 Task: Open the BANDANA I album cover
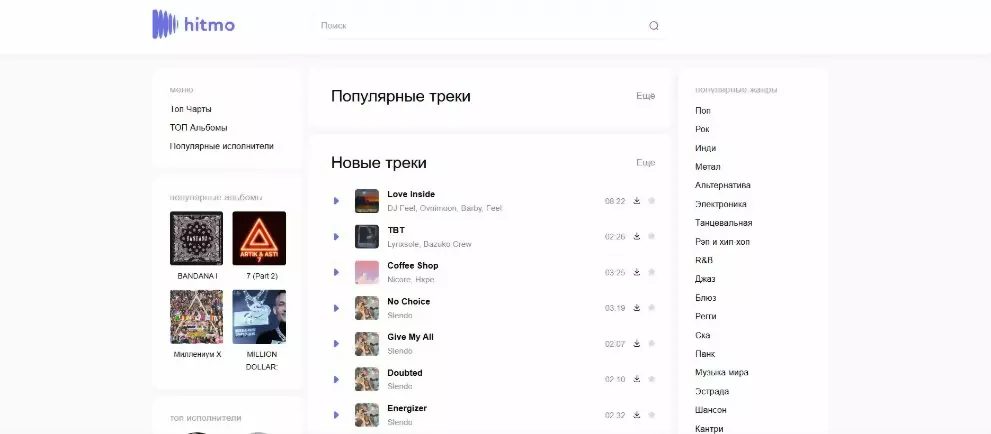pyautogui.click(x=197, y=238)
